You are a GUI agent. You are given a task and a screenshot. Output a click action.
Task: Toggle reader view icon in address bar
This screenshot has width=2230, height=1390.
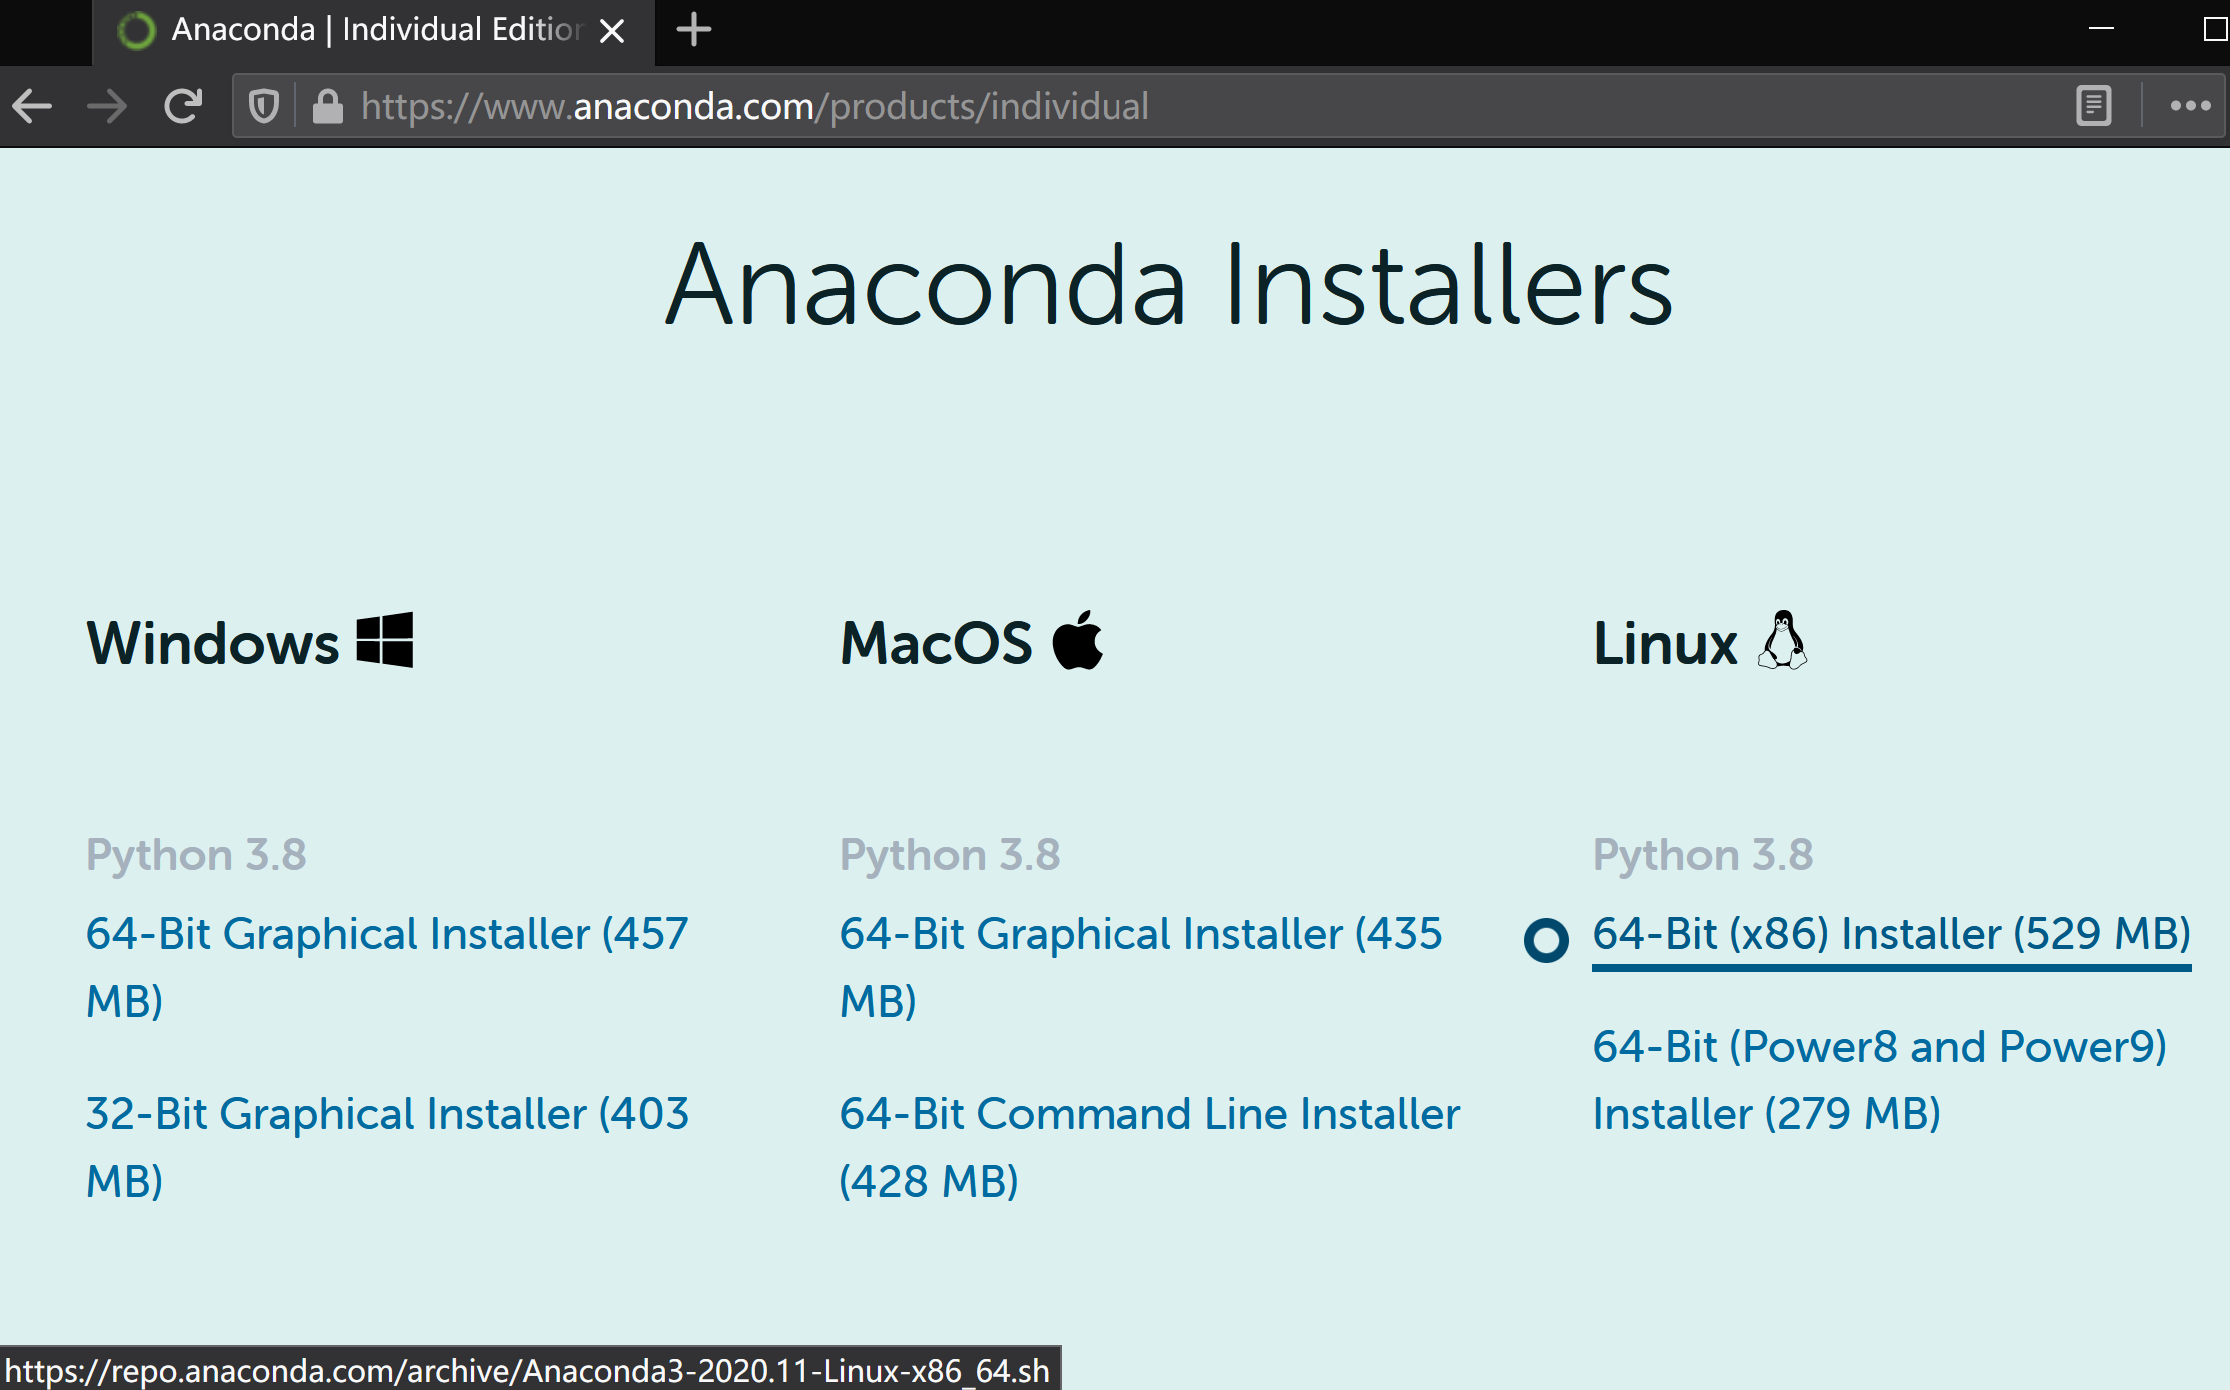(2093, 106)
